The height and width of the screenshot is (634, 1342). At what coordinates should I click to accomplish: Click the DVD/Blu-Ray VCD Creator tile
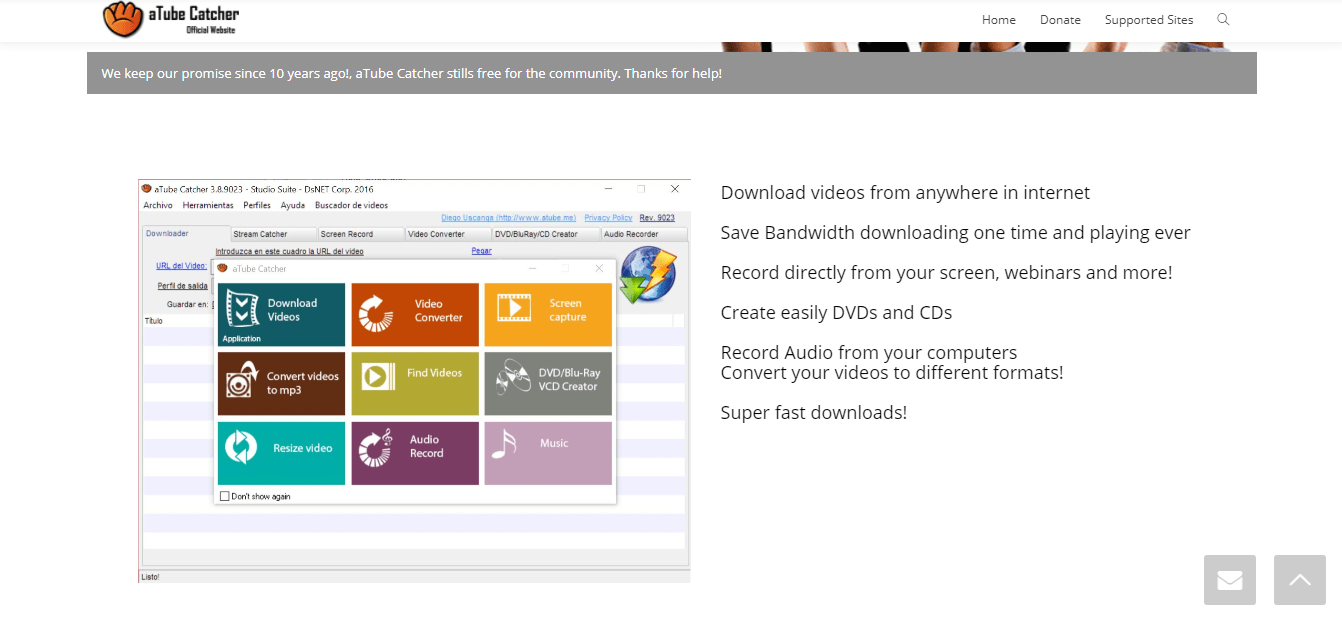pos(548,383)
